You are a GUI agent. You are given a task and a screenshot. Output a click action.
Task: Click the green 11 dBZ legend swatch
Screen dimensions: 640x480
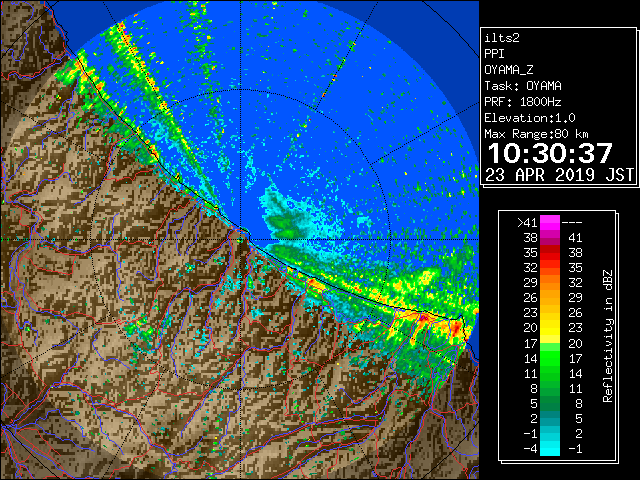click(550, 373)
